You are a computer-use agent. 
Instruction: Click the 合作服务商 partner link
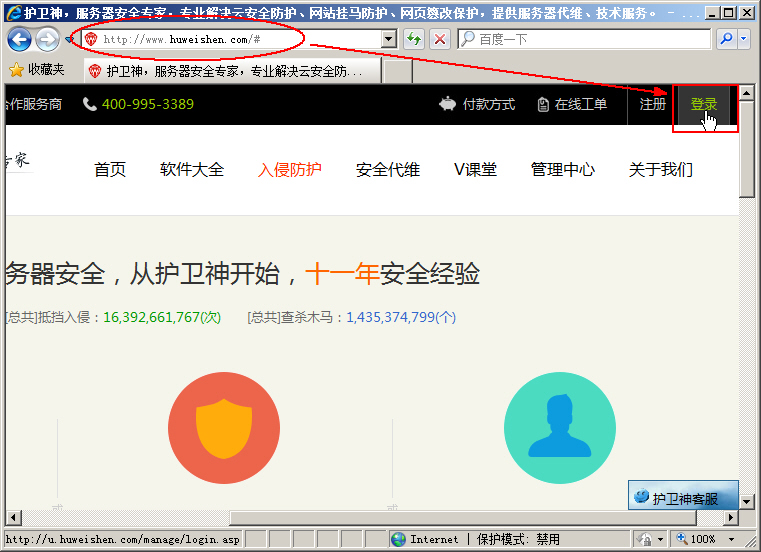point(34,104)
